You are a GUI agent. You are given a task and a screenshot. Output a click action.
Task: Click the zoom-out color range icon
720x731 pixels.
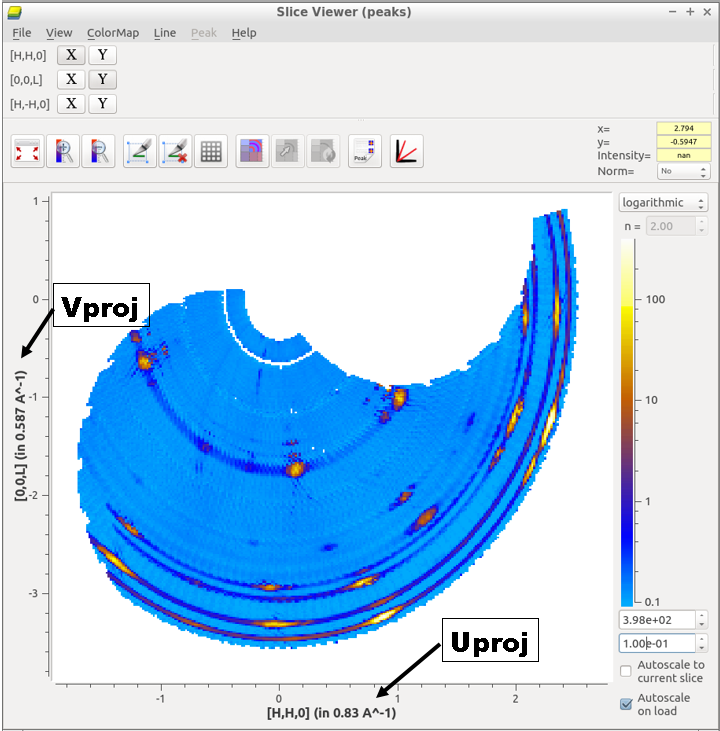pyautogui.click(x=98, y=151)
